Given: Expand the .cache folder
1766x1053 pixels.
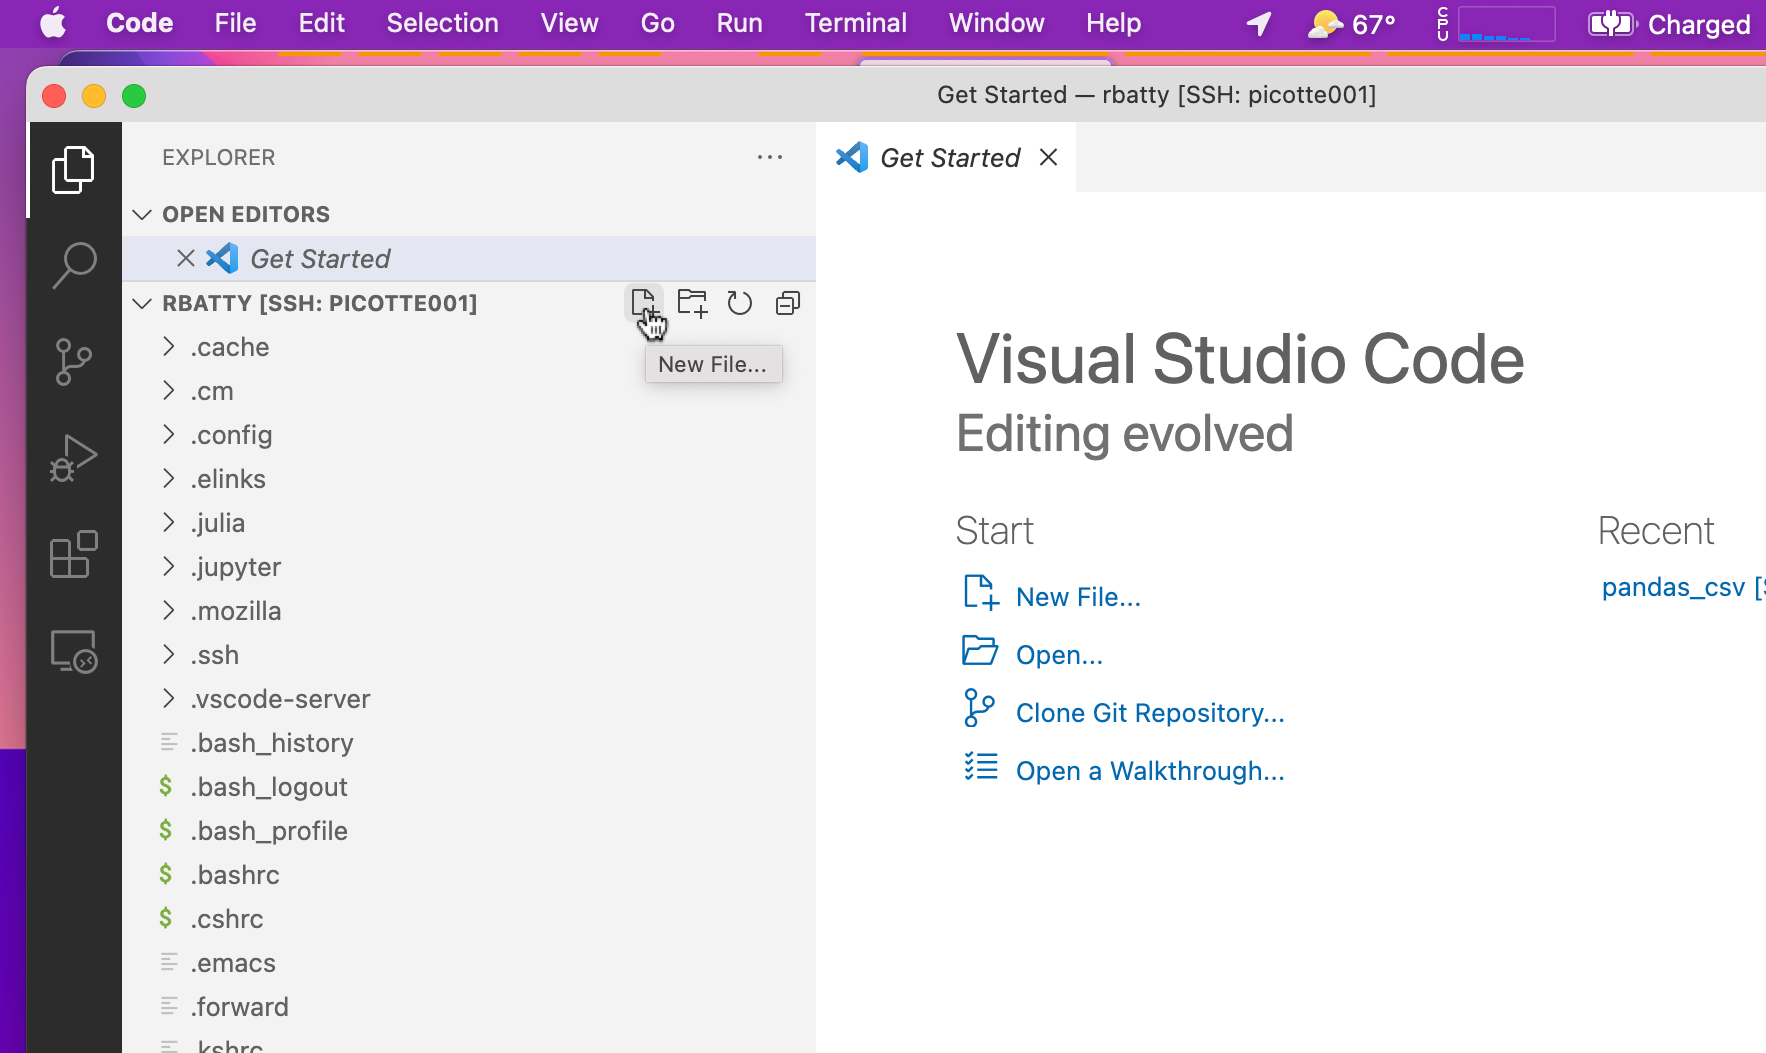Looking at the screenshot, I should click(169, 347).
